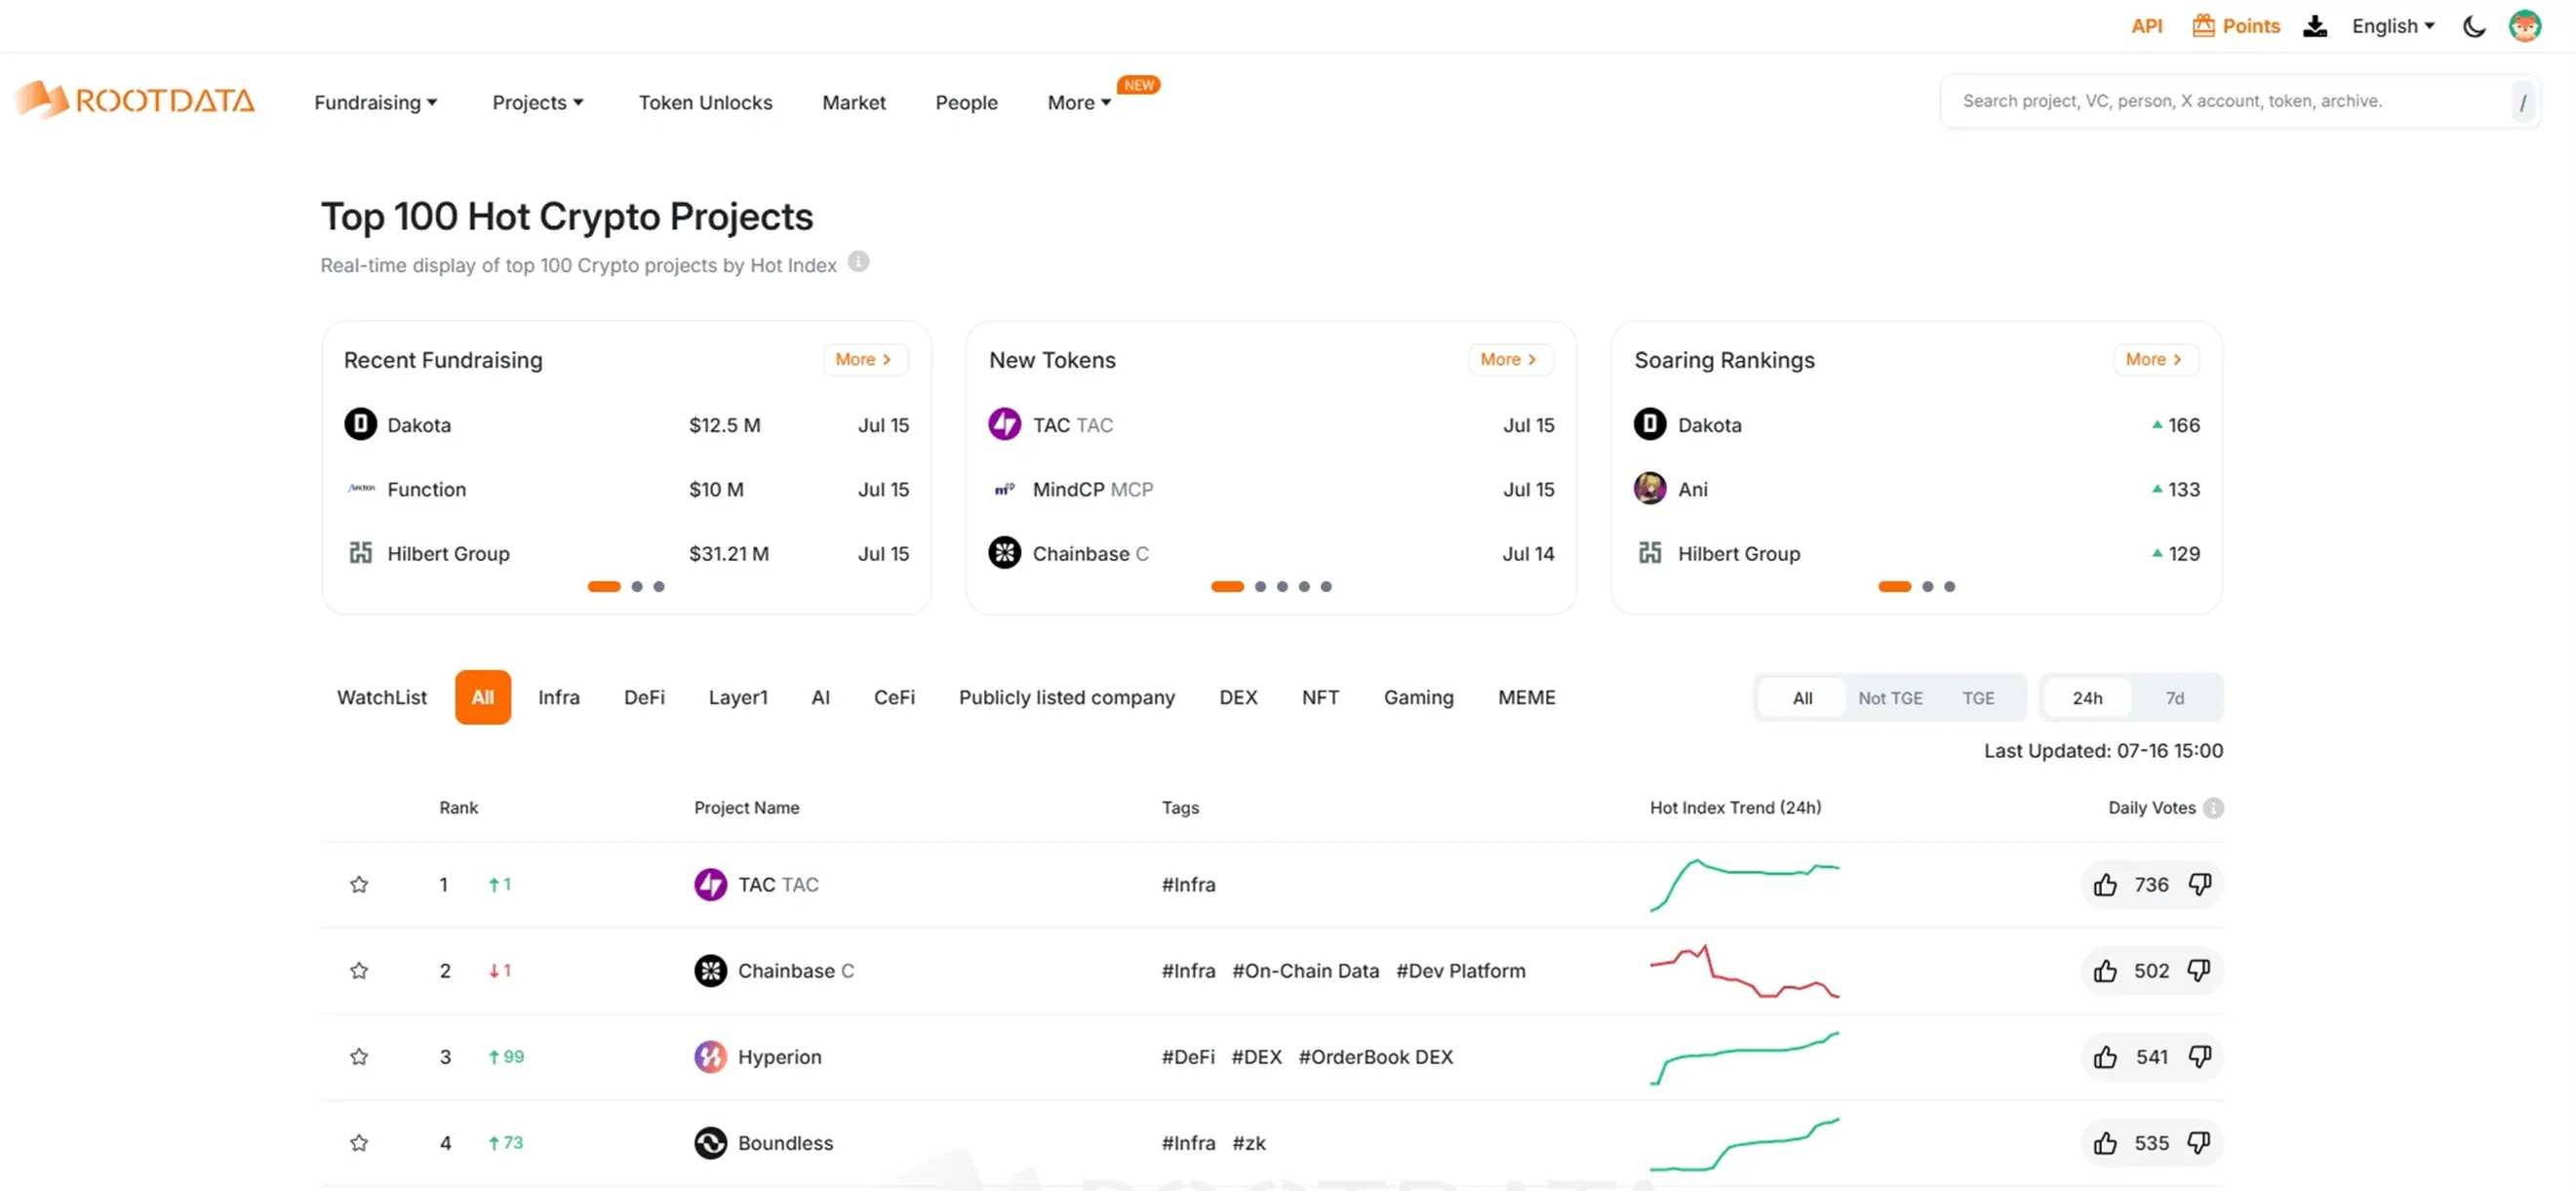Viewport: 2576px width, 1191px height.
Task: Favorite Boundless using star icon
Action: coord(359,1142)
